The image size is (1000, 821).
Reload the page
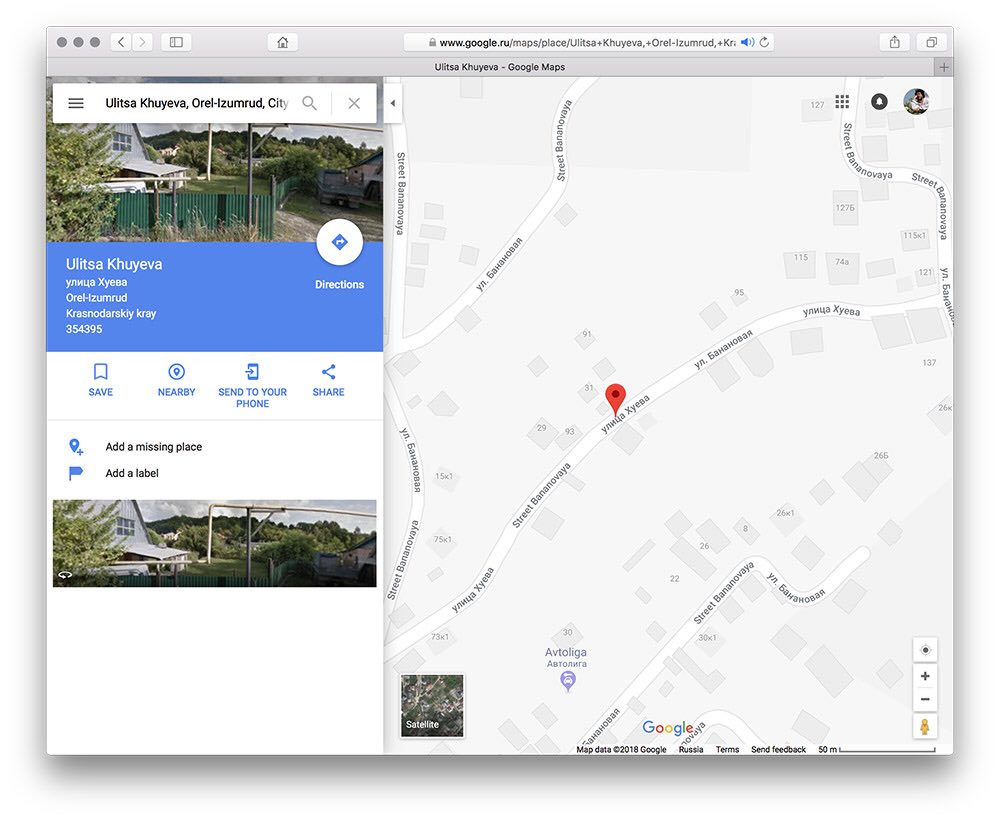pyautogui.click(x=764, y=42)
